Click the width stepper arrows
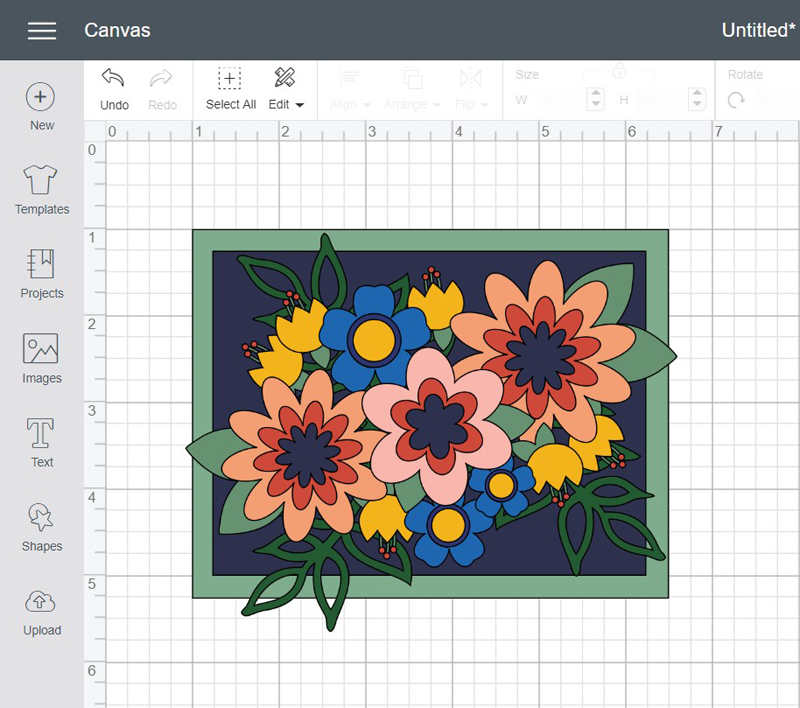800x708 pixels. [x=596, y=99]
